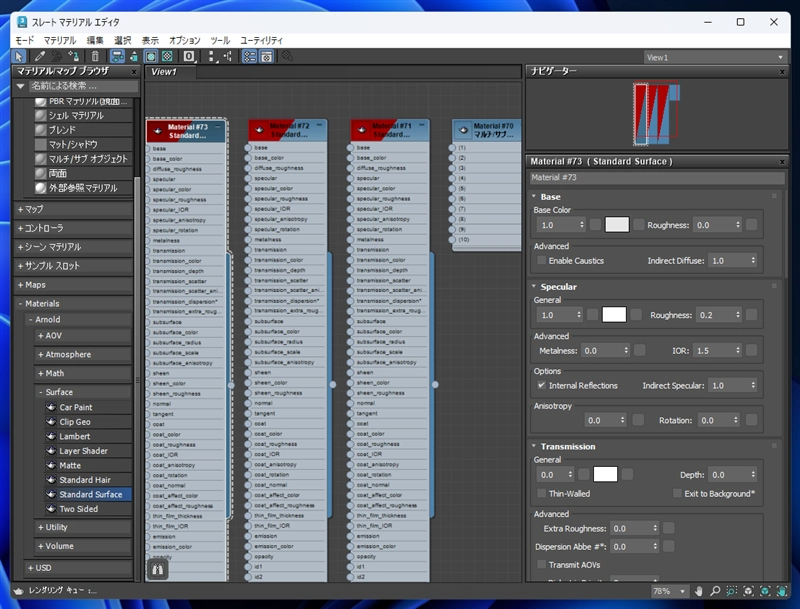Uncheck Internal Reflections checkbox
This screenshot has height=609, width=800.
(542, 386)
